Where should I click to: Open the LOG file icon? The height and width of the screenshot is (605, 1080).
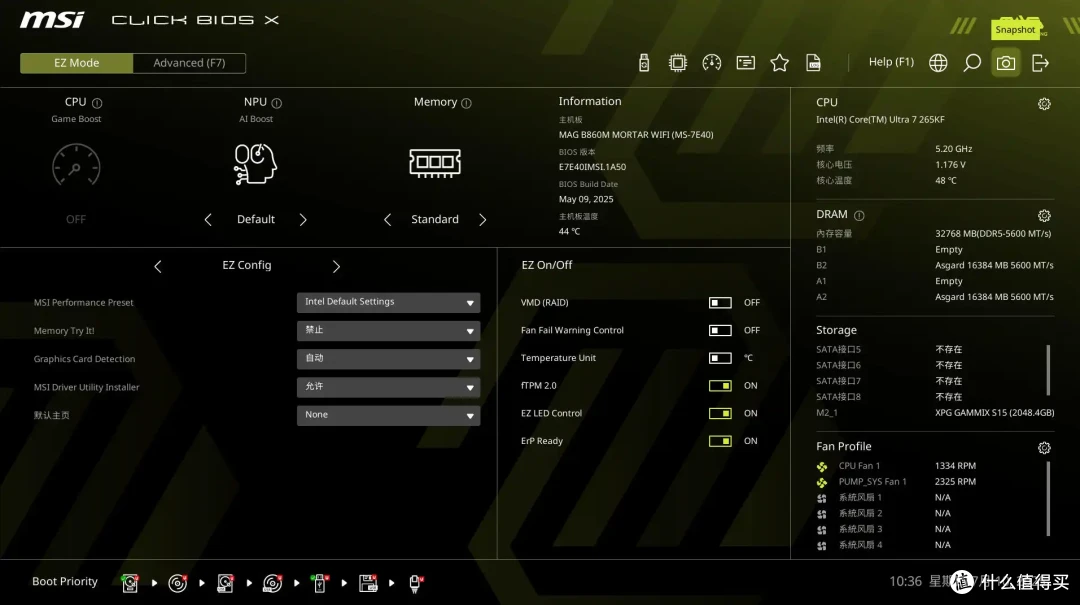pyautogui.click(x=813, y=63)
